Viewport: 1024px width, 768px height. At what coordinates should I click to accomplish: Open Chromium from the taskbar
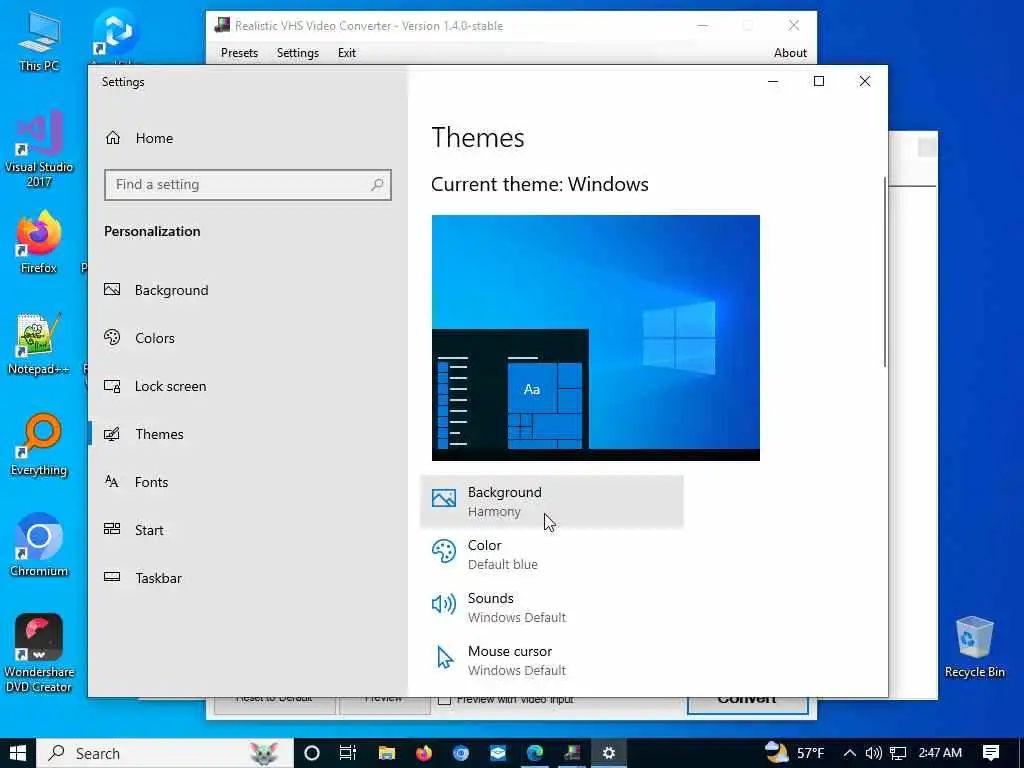tap(461, 753)
